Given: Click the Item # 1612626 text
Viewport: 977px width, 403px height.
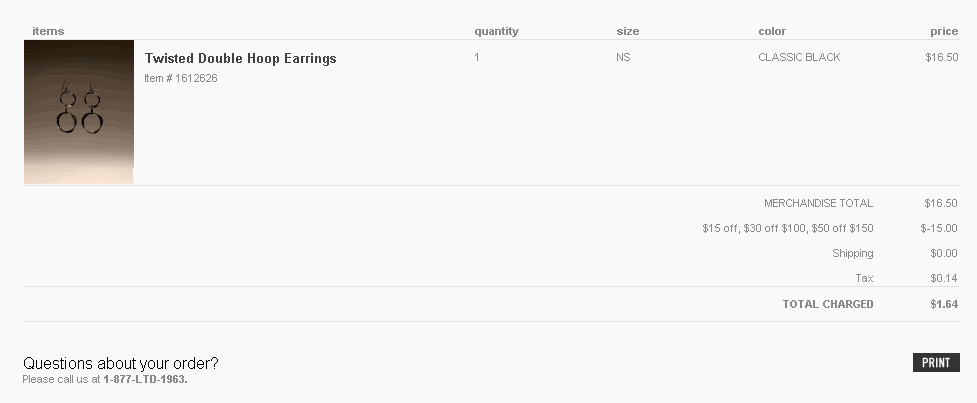Looking at the screenshot, I should (181, 78).
